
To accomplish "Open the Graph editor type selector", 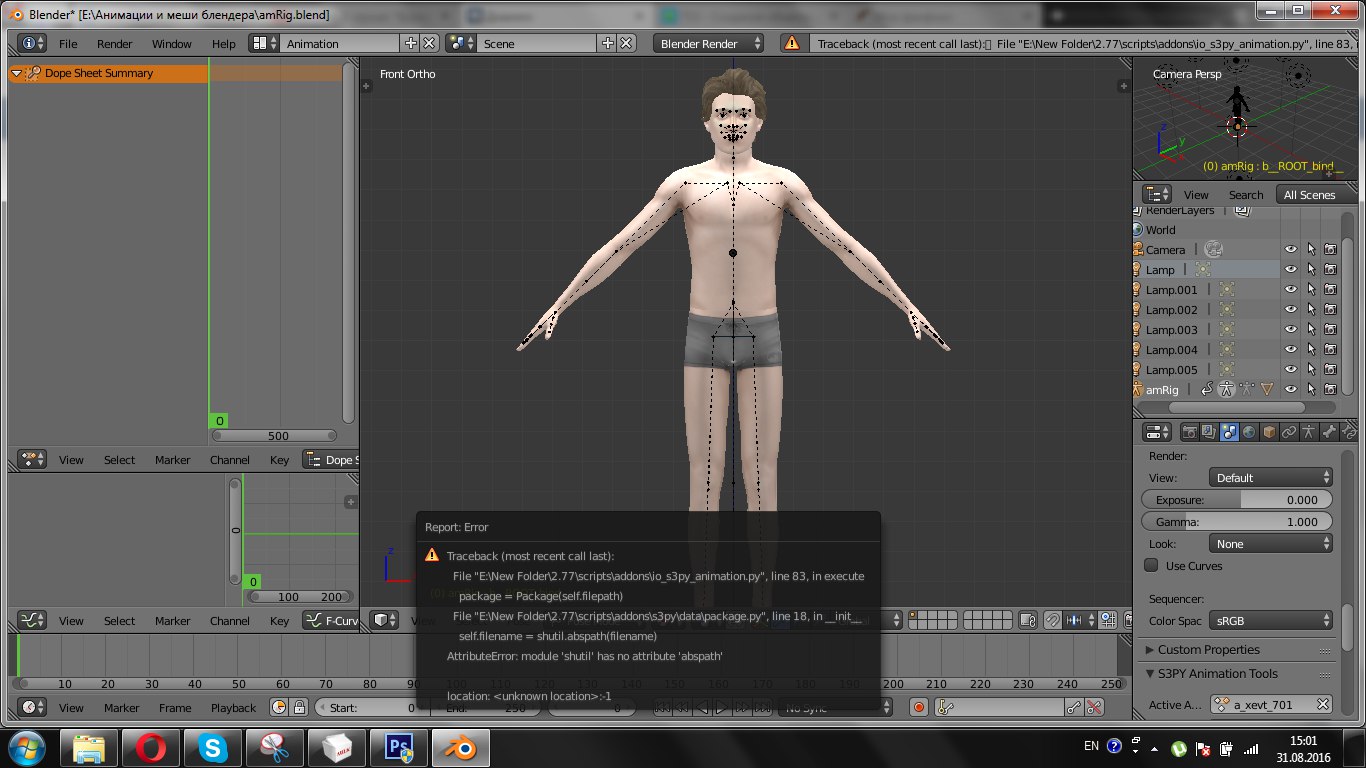I will coord(32,620).
